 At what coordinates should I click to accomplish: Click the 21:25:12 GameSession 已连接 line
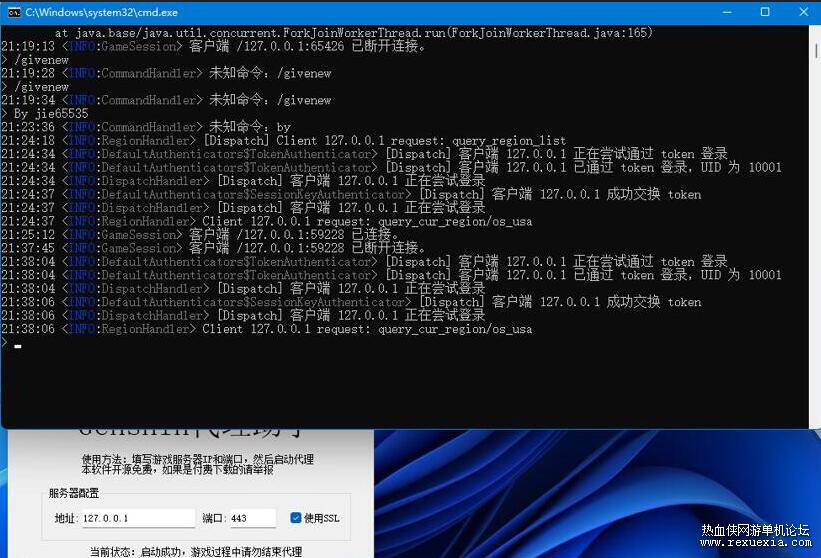pos(201,235)
